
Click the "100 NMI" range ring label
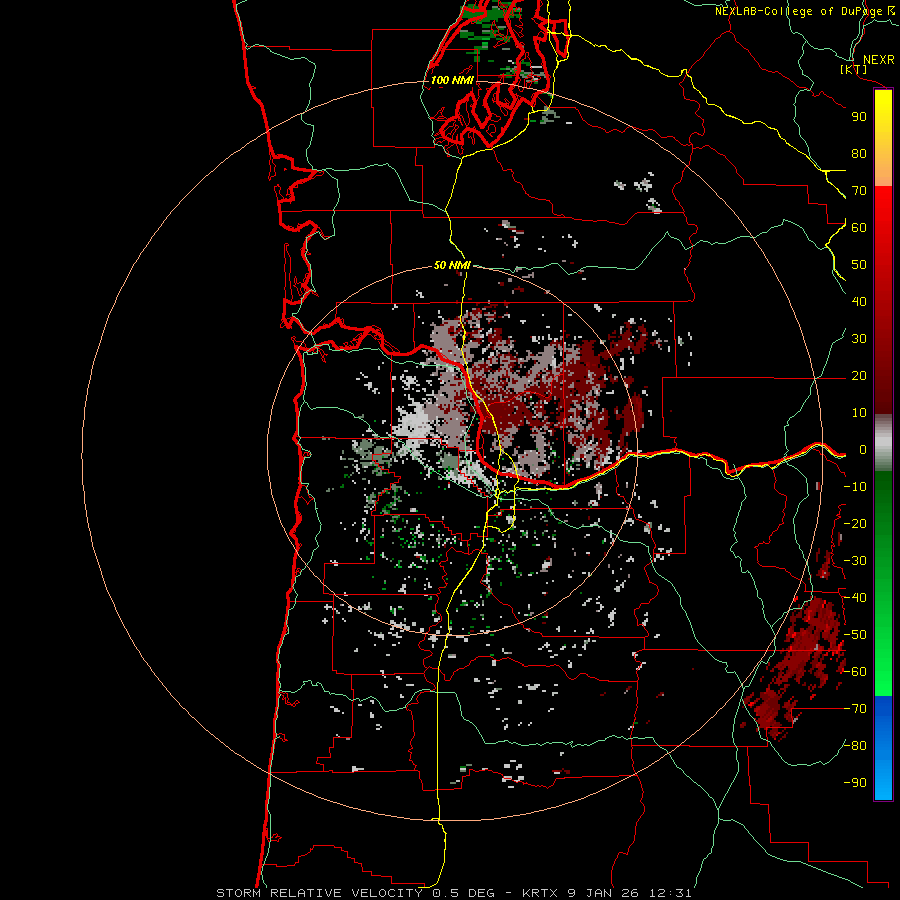tap(452, 80)
